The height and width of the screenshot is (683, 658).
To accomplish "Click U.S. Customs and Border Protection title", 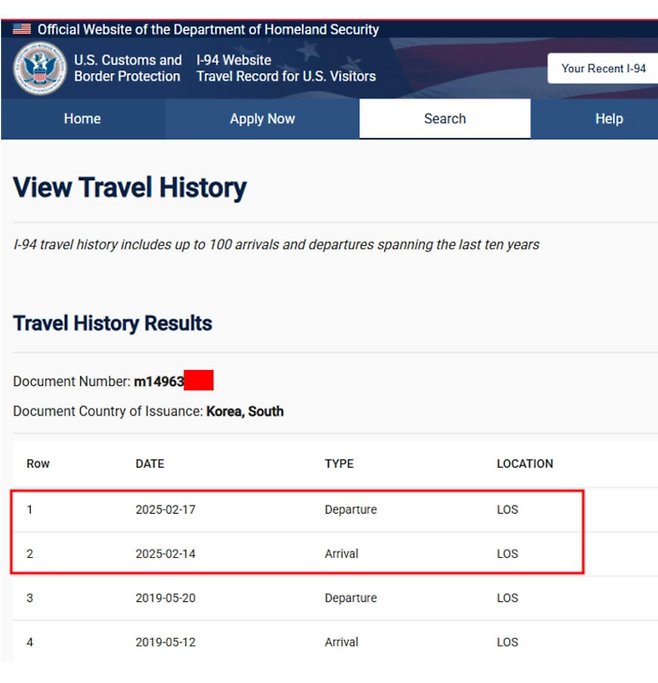I will [128, 68].
